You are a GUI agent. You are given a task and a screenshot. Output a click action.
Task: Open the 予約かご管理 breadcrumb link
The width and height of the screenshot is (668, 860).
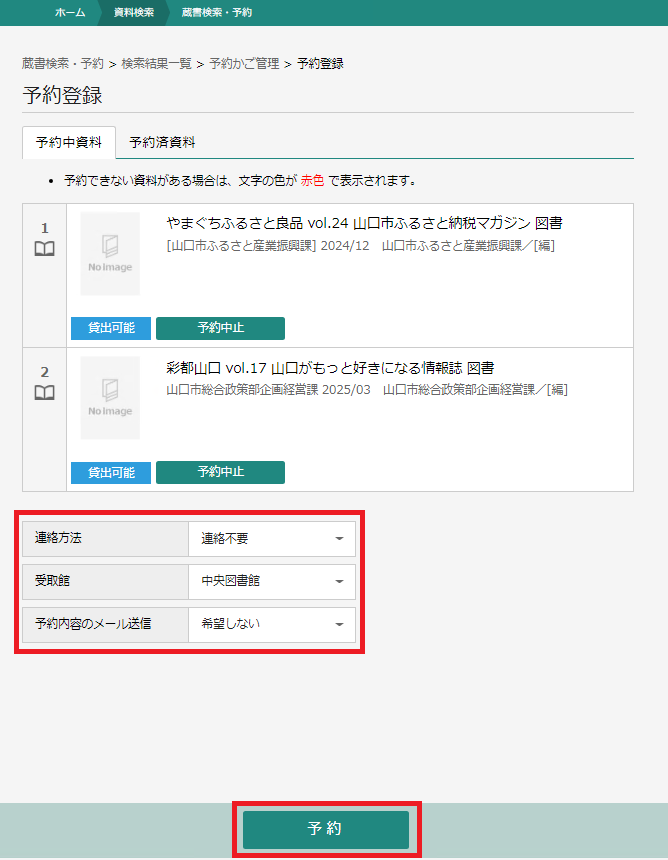tap(244, 64)
